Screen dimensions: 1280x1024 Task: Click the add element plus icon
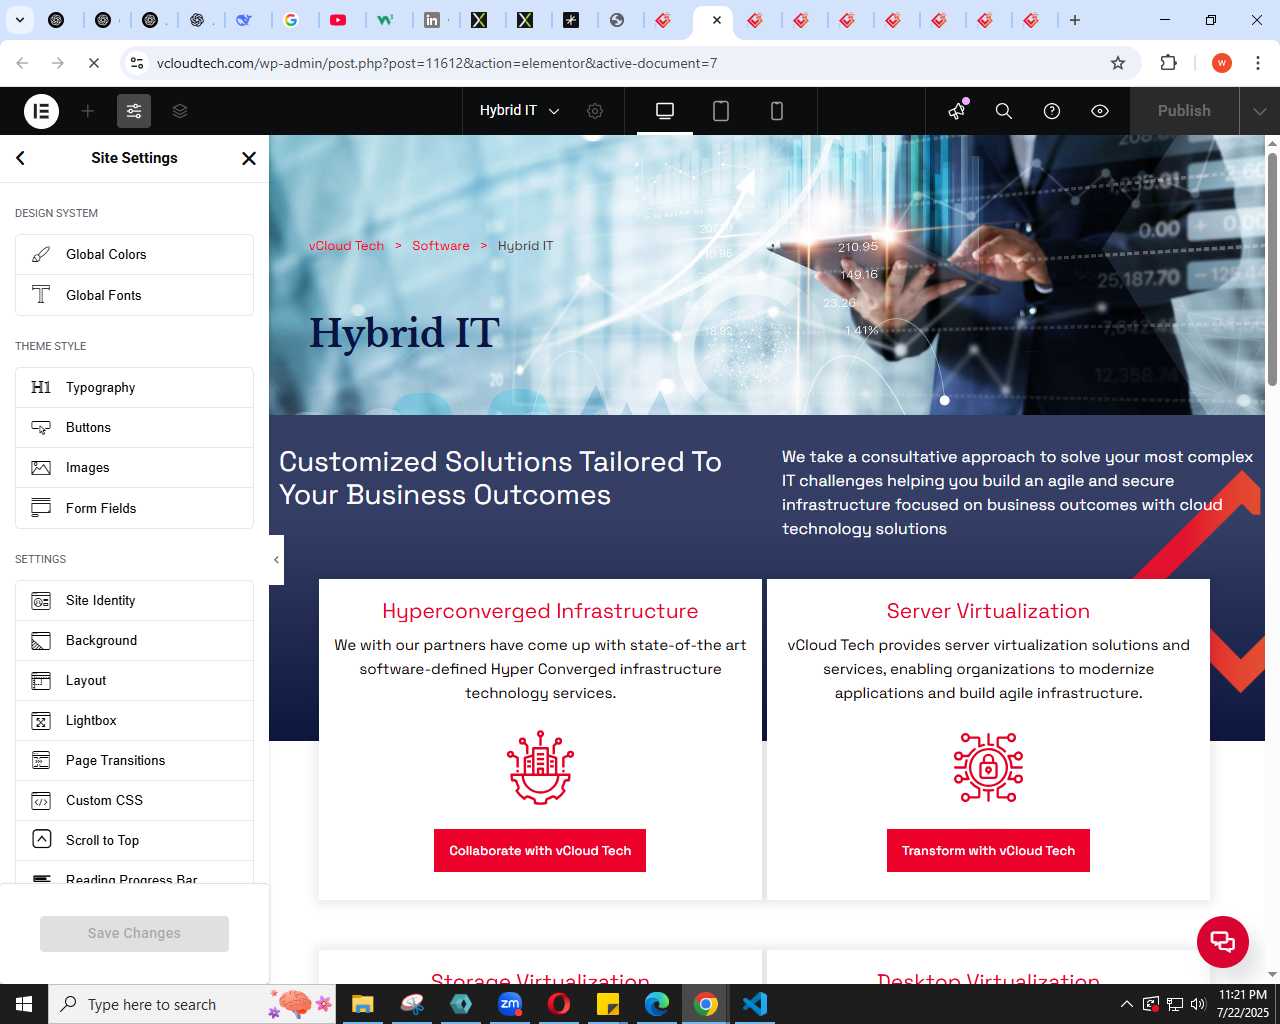88,111
